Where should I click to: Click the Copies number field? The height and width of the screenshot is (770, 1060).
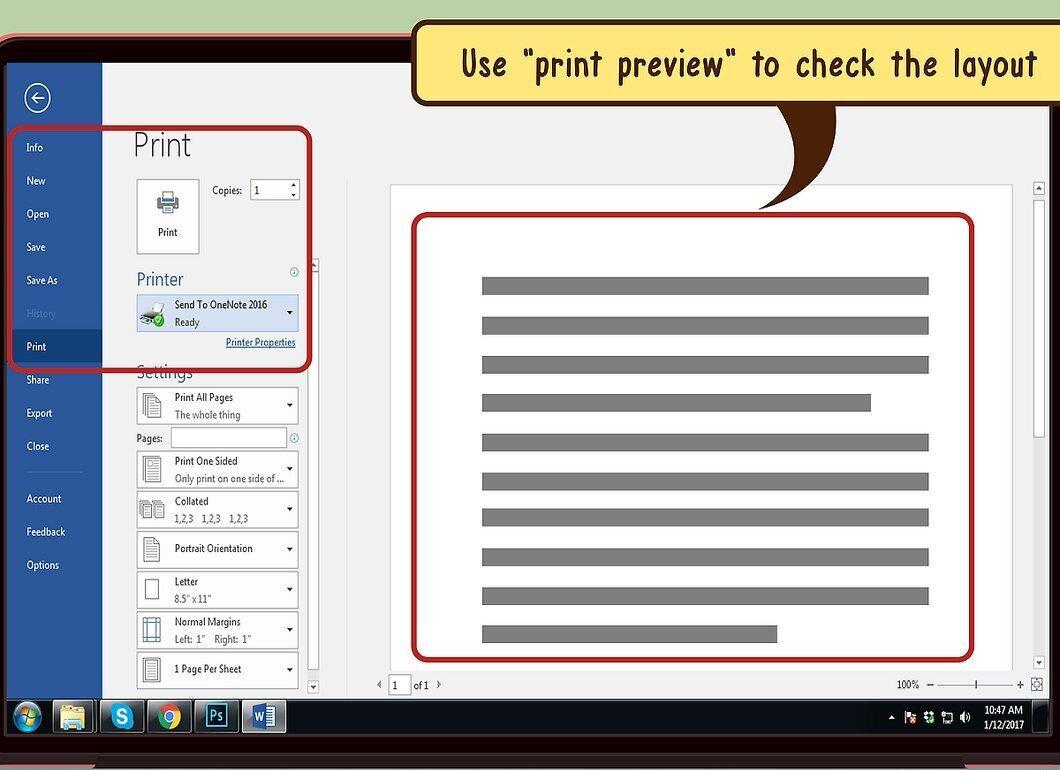coord(270,190)
